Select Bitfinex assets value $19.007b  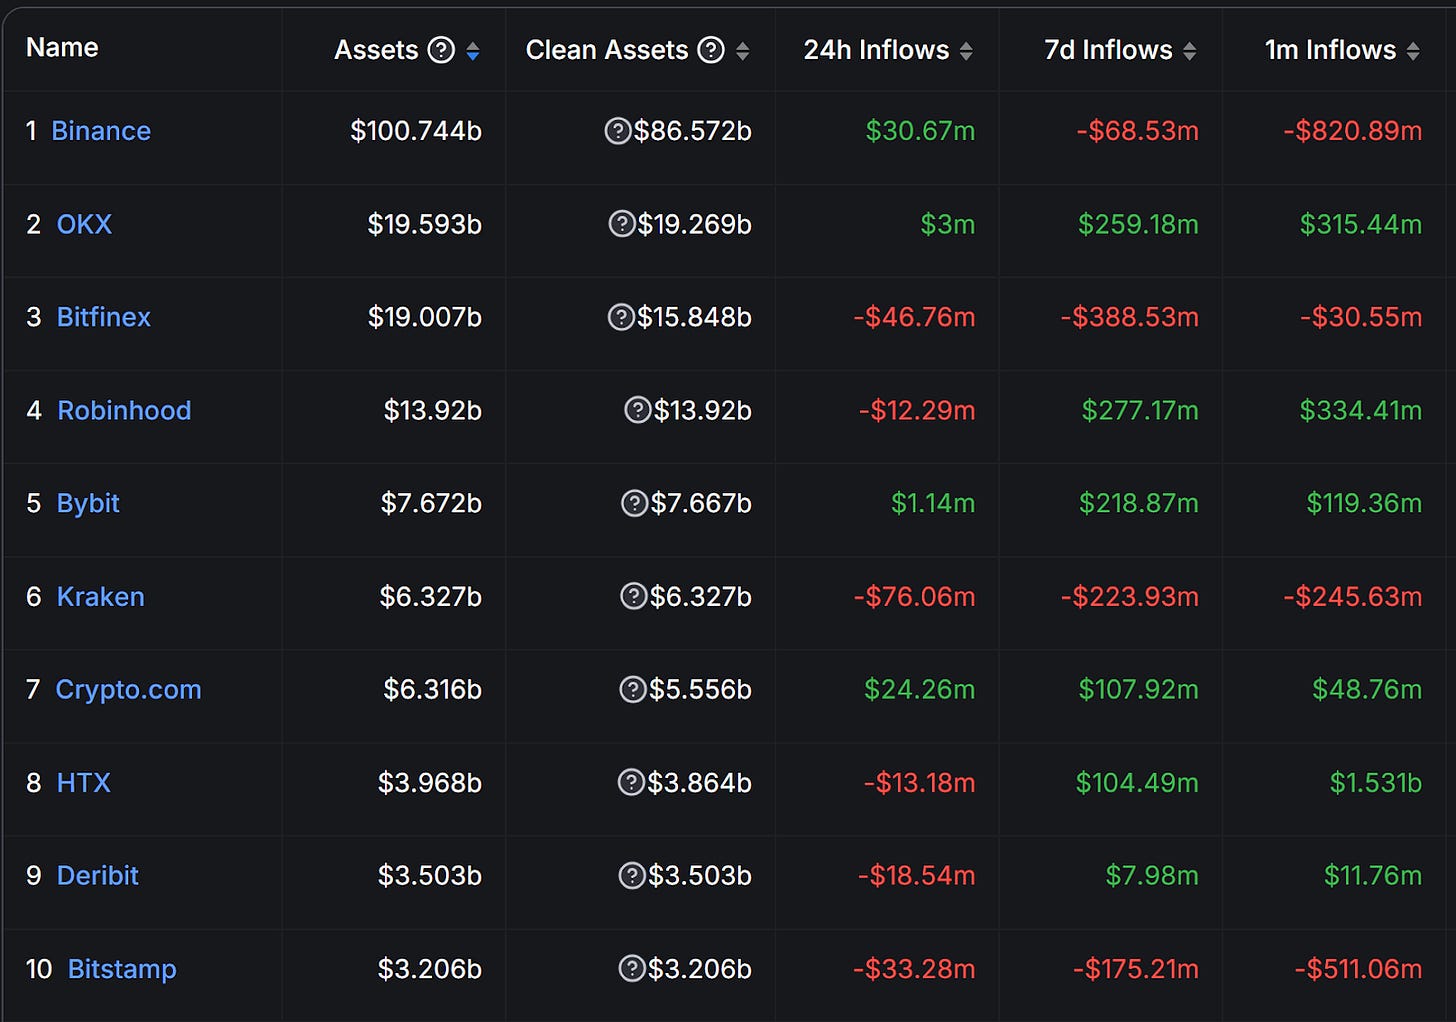pos(425,317)
